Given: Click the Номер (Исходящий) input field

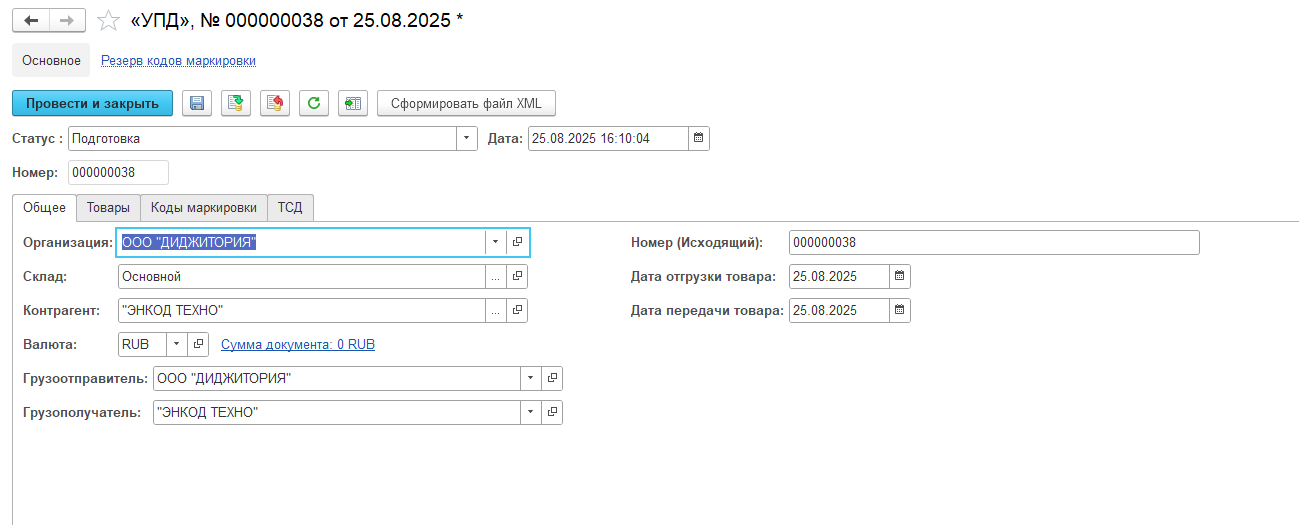Looking at the screenshot, I should pos(992,242).
